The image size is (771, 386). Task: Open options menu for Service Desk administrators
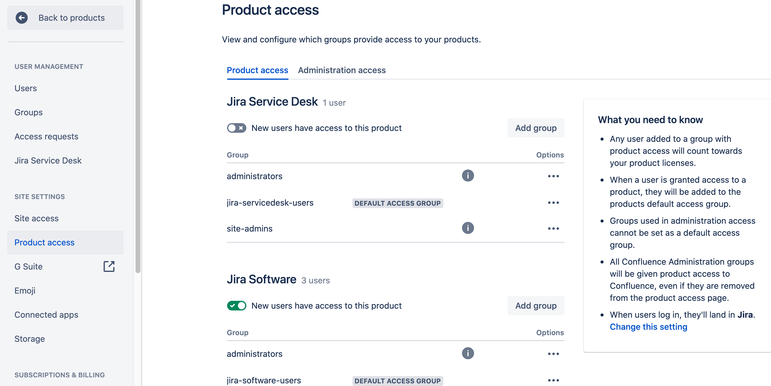pos(553,176)
